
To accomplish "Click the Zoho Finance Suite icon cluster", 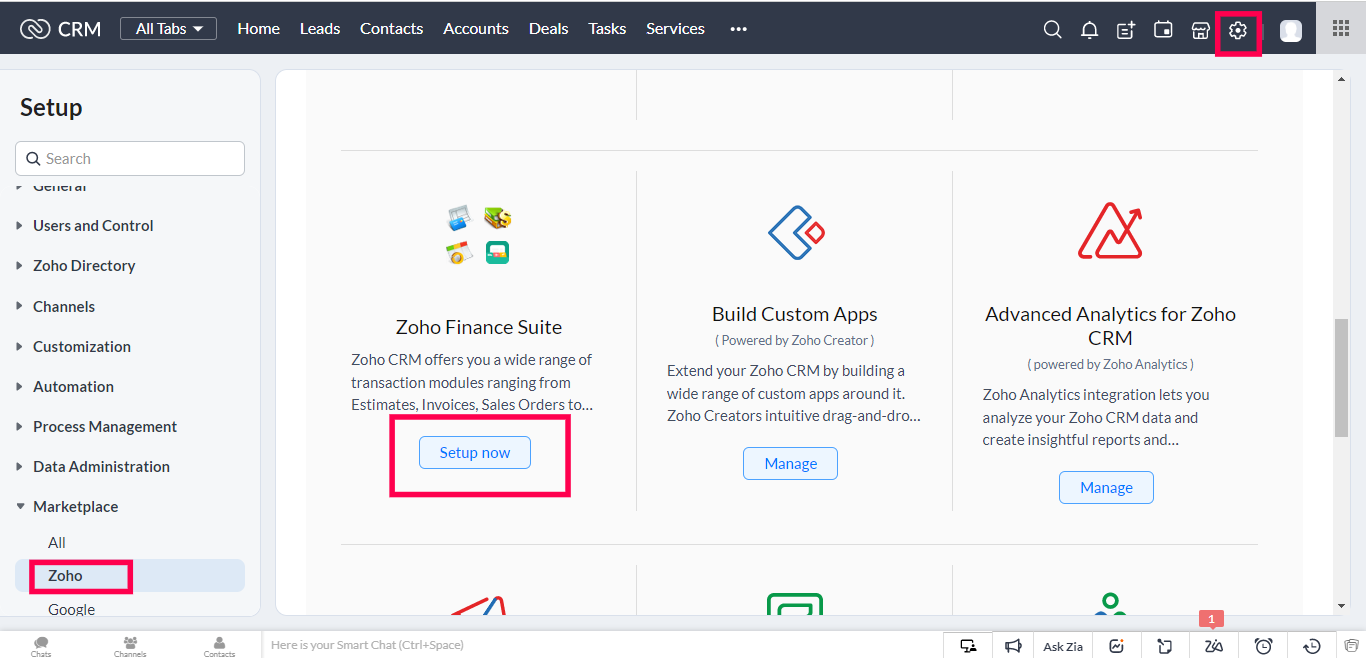I will point(479,235).
